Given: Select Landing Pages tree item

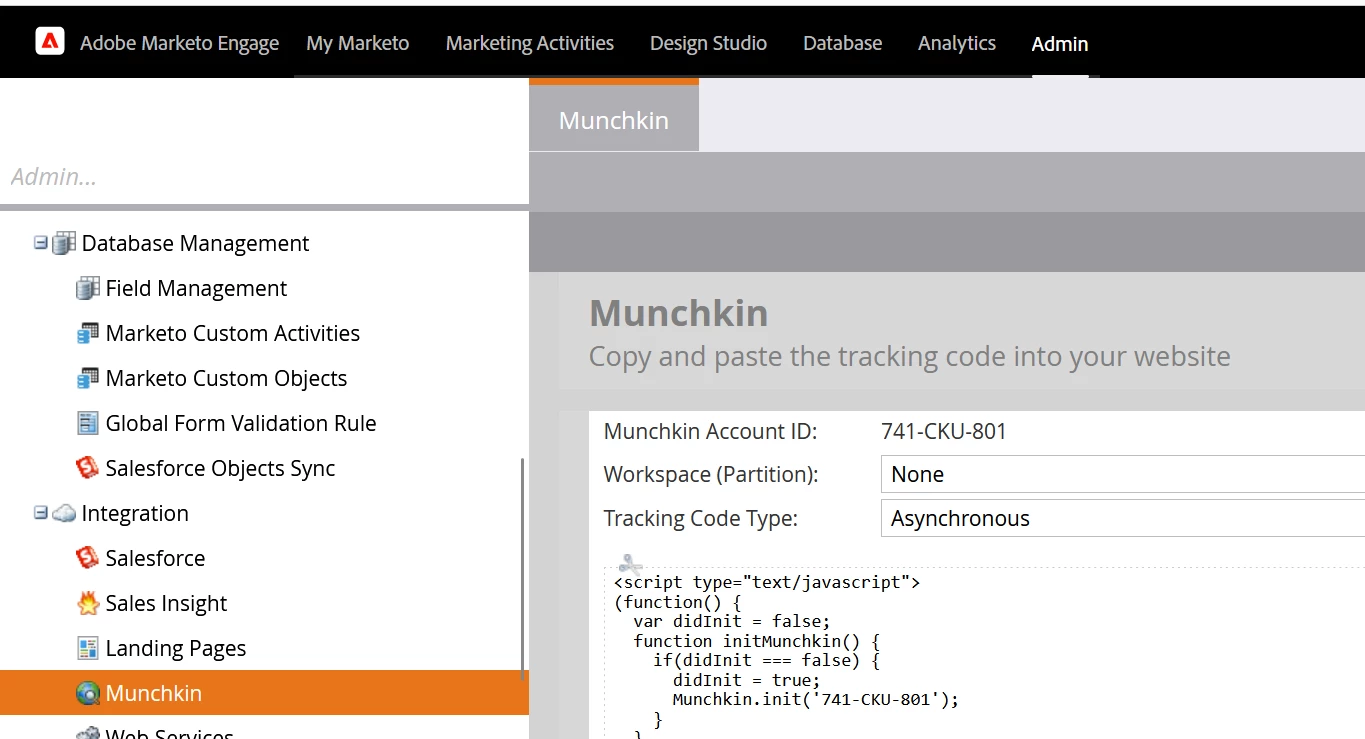Looking at the screenshot, I should pos(176,648).
